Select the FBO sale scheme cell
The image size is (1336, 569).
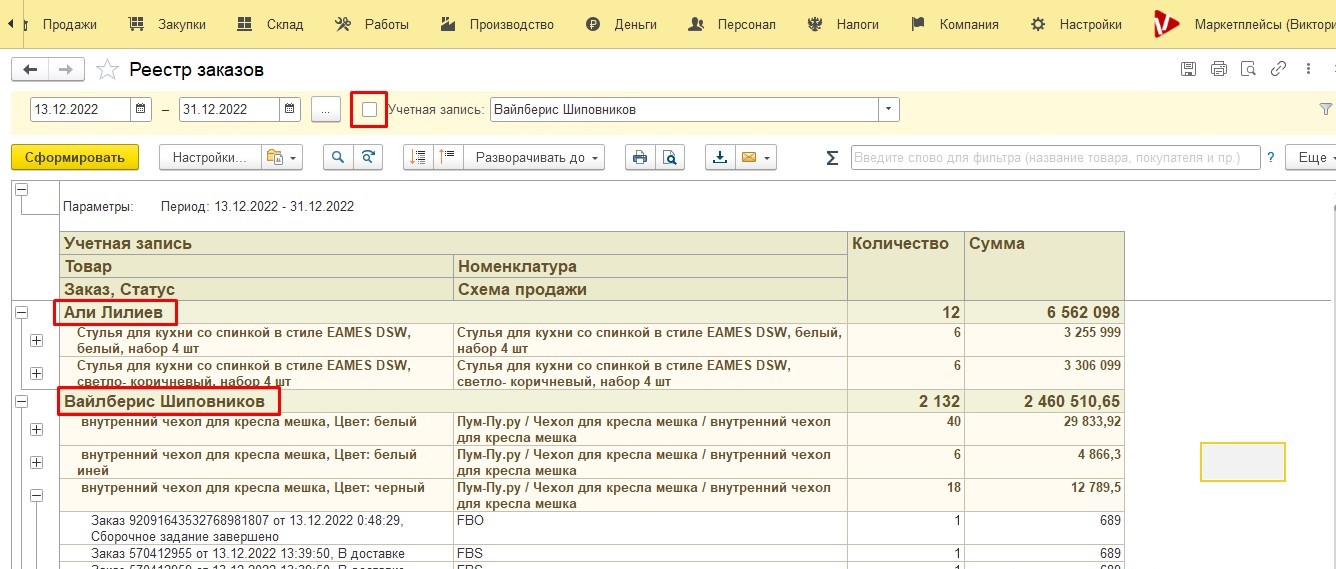click(x=650, y=528)
